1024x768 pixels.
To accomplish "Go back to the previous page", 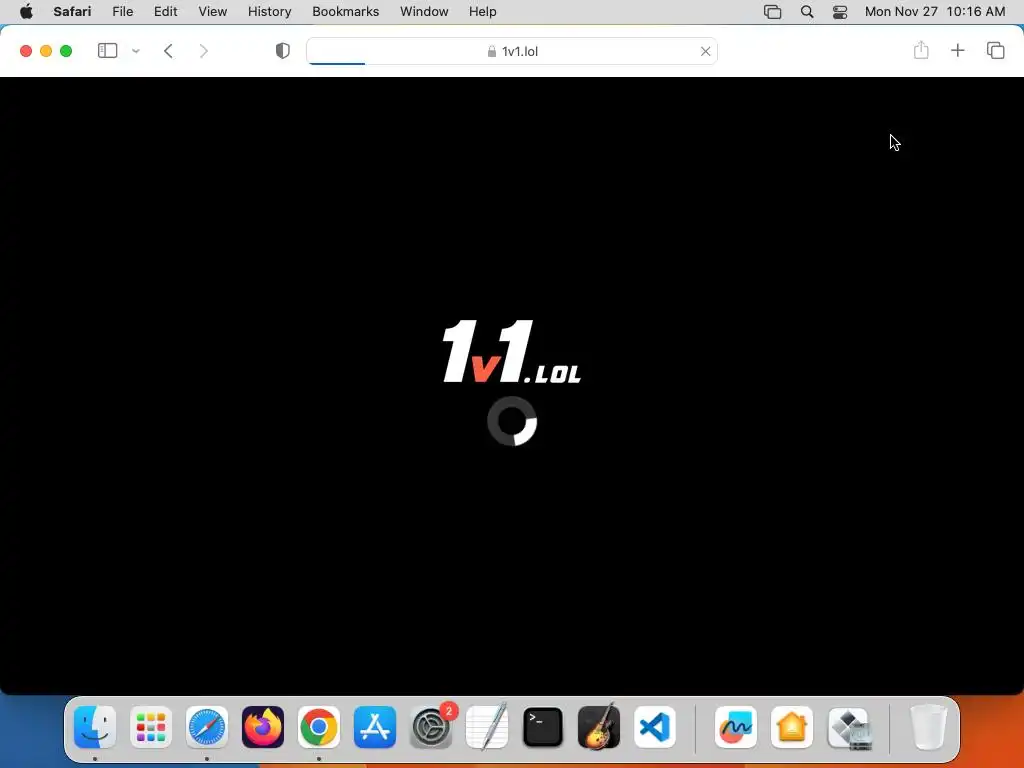I will (x=168, y=51).
